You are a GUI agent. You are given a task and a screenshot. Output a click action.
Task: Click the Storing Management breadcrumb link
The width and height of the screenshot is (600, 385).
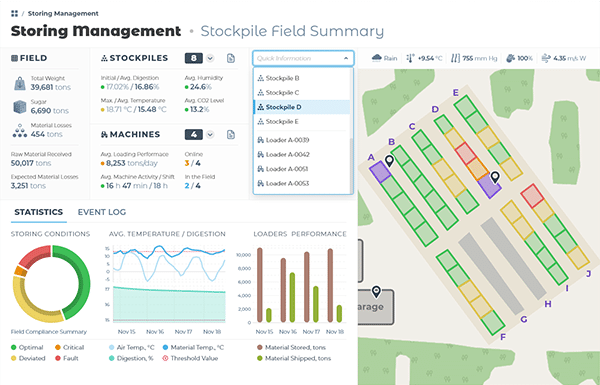pos(63,14)
